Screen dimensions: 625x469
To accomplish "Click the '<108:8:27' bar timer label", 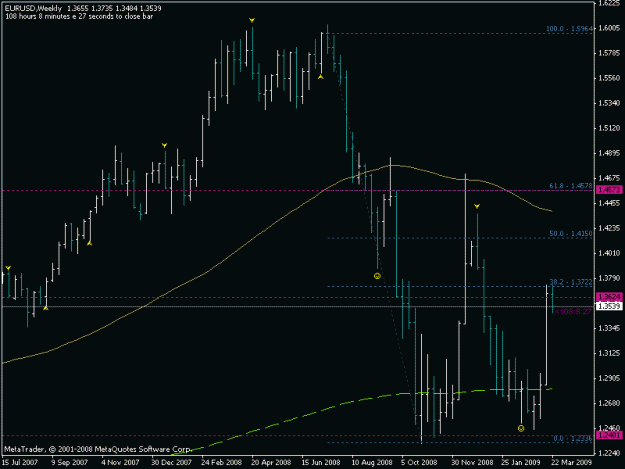I will point(573,311).
